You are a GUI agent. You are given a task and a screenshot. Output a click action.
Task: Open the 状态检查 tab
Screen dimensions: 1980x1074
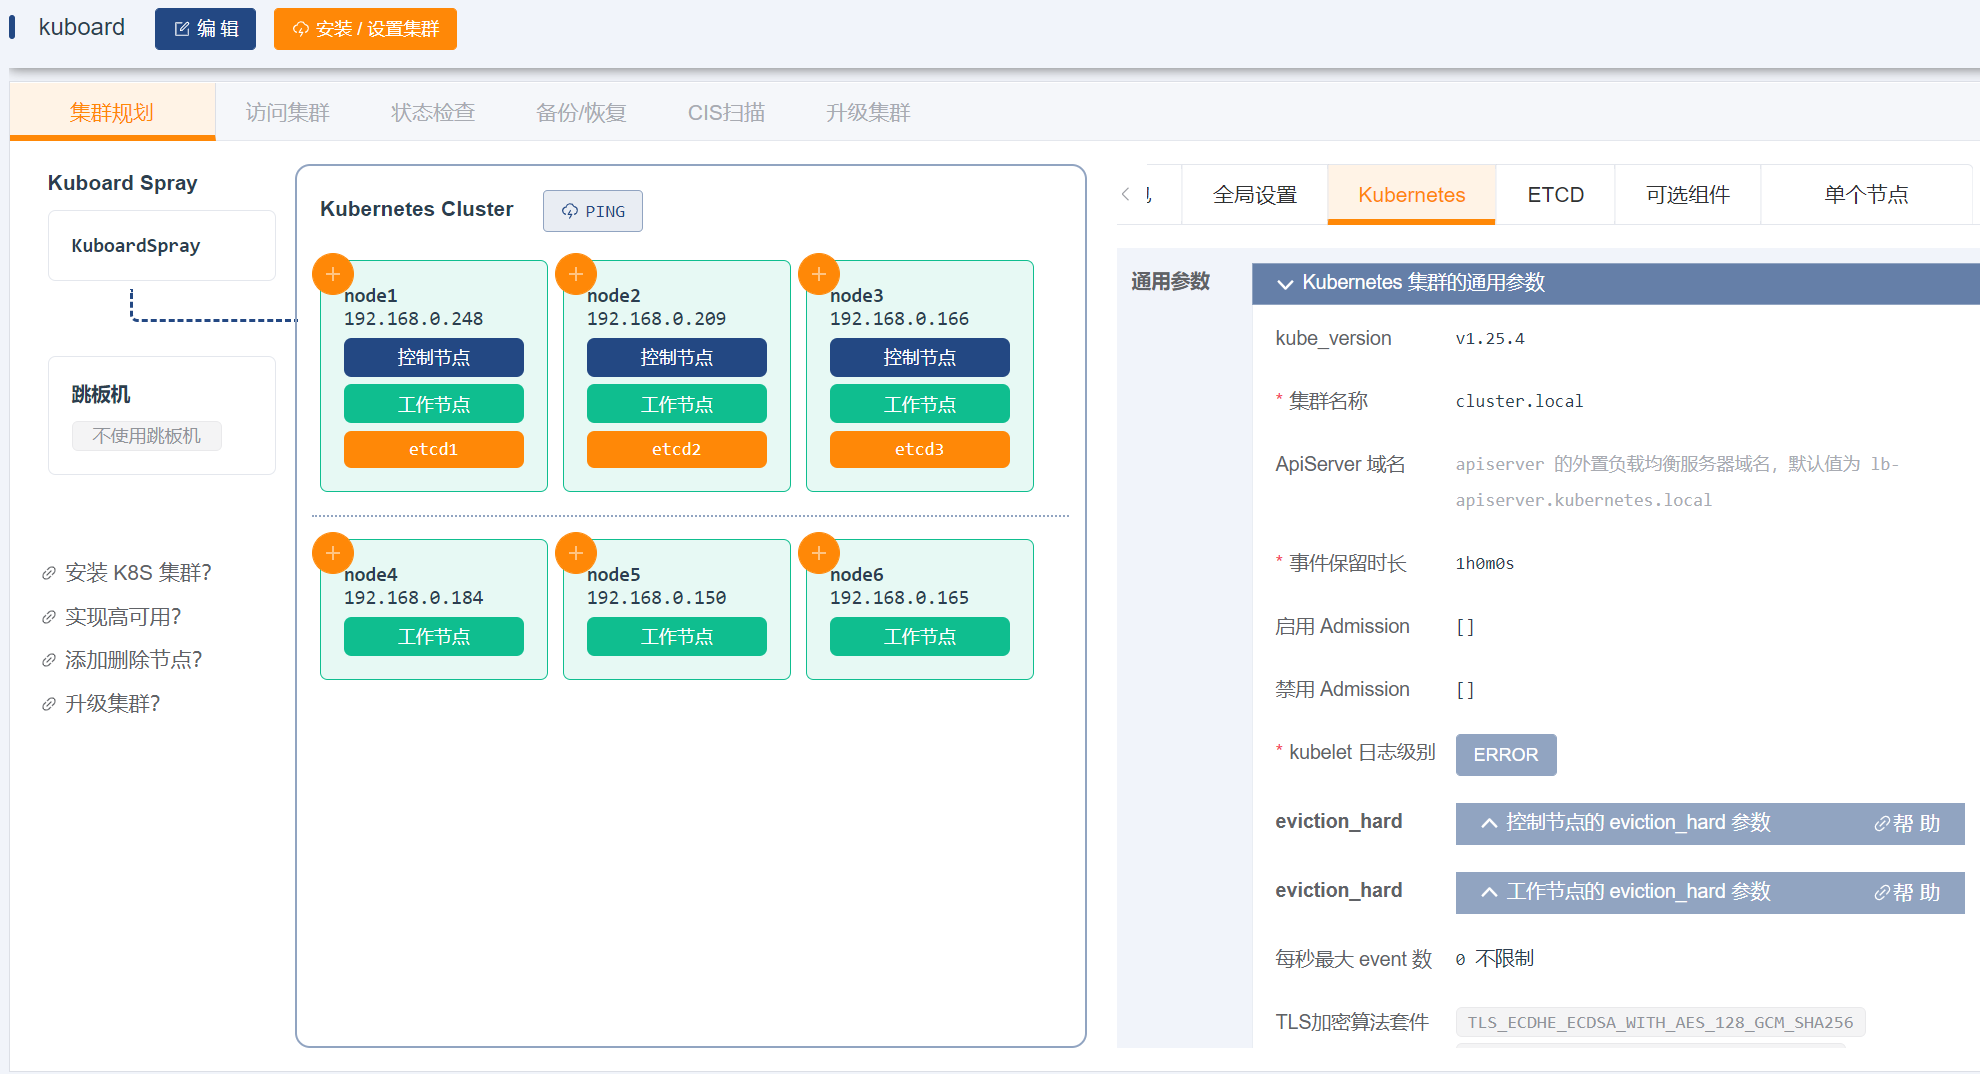click(x=433, y=113)
